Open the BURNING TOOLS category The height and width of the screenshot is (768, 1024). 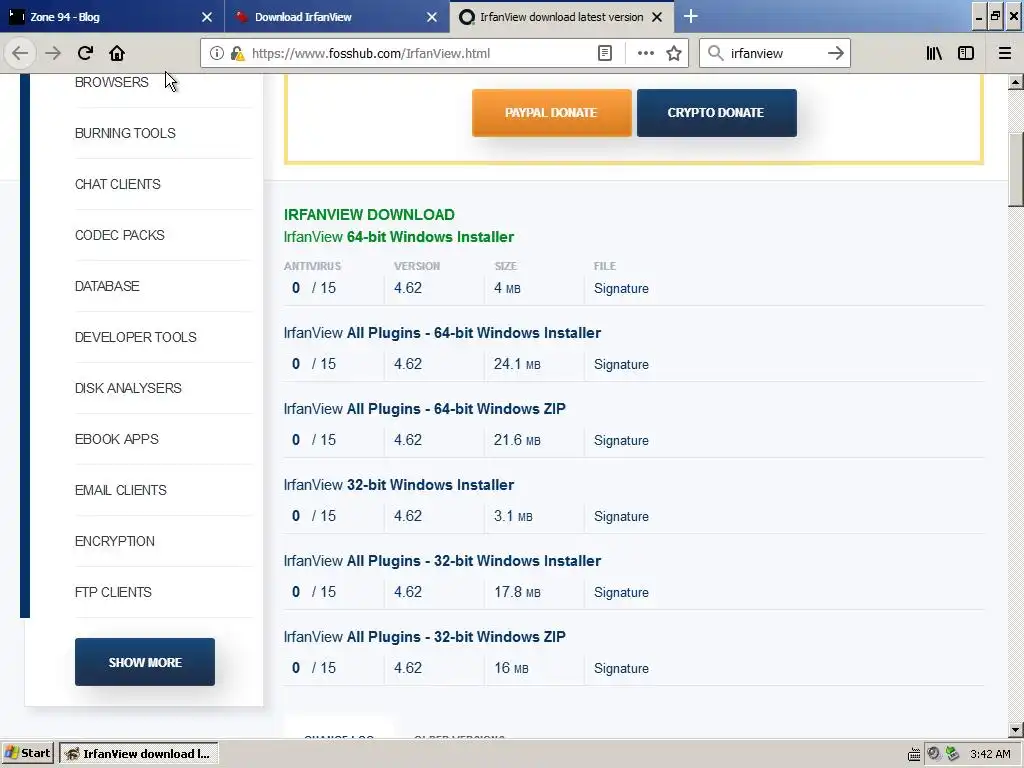pyautogui.click(x=125, y=133)
